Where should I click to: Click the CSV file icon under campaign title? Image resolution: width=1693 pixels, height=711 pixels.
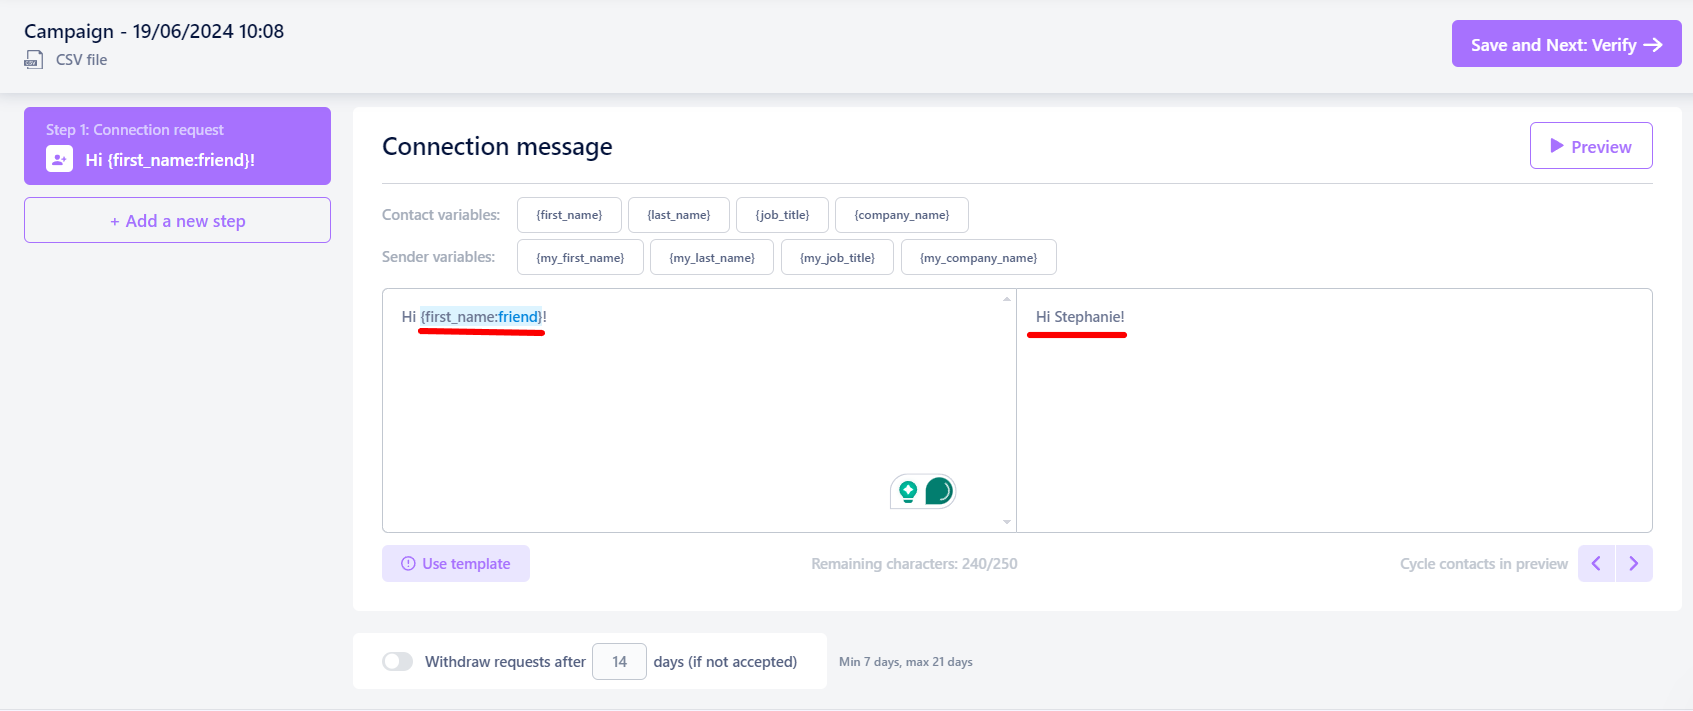coord(34,60)
